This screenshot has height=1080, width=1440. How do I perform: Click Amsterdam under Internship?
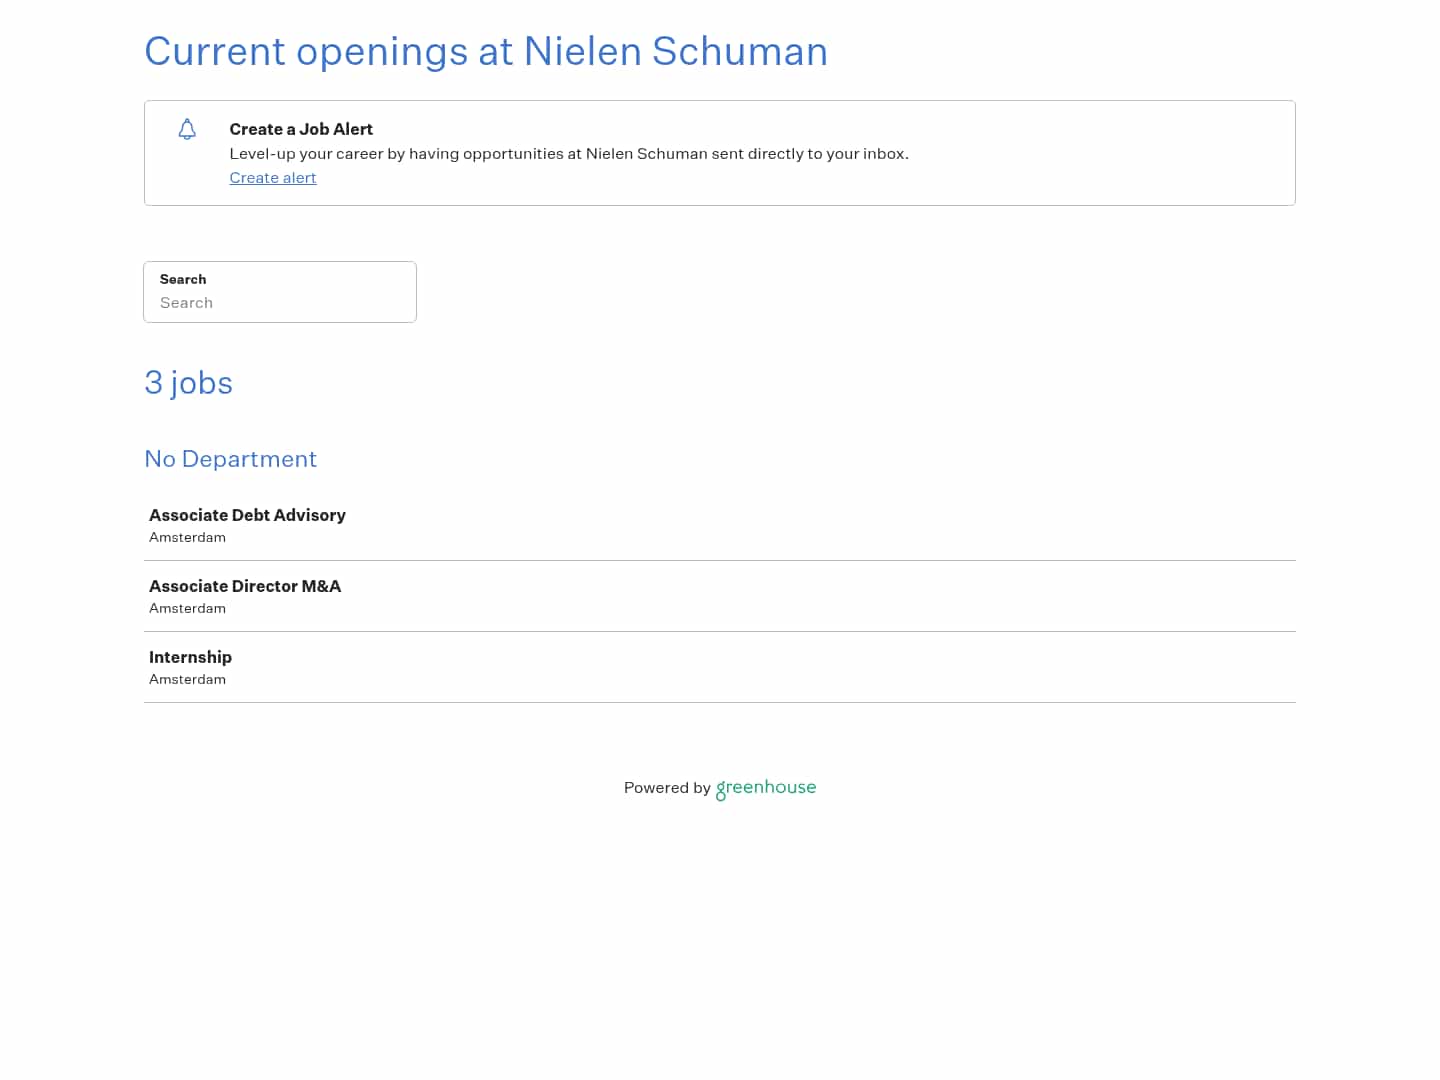pyautogui.click(x=187, y=679)
